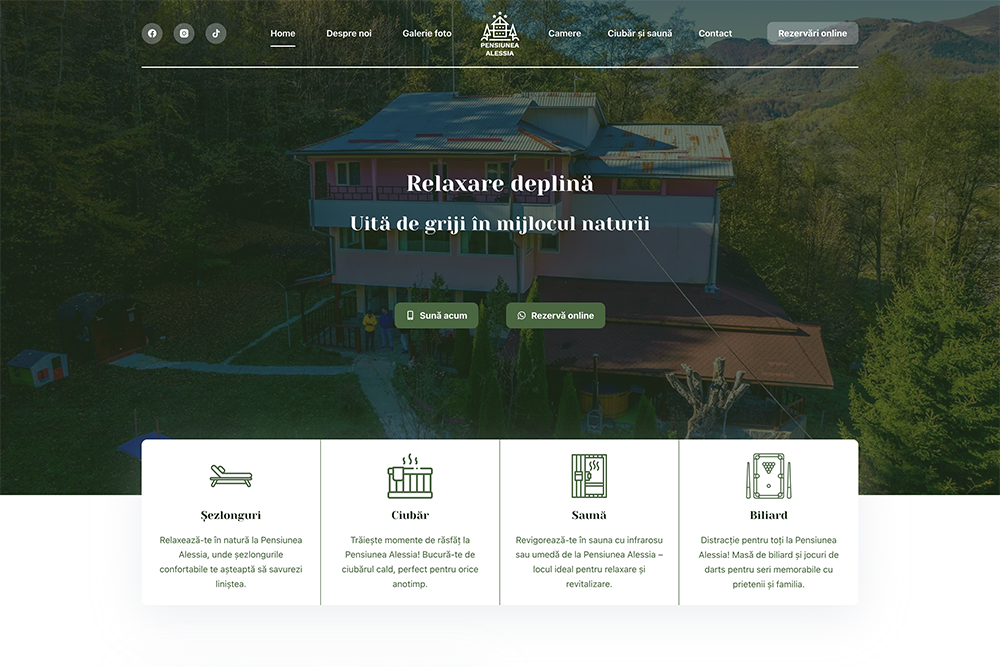This screenshot has width=1000, height=667.
Task: Open the Despre noi menu item
Action: [348, 33]
